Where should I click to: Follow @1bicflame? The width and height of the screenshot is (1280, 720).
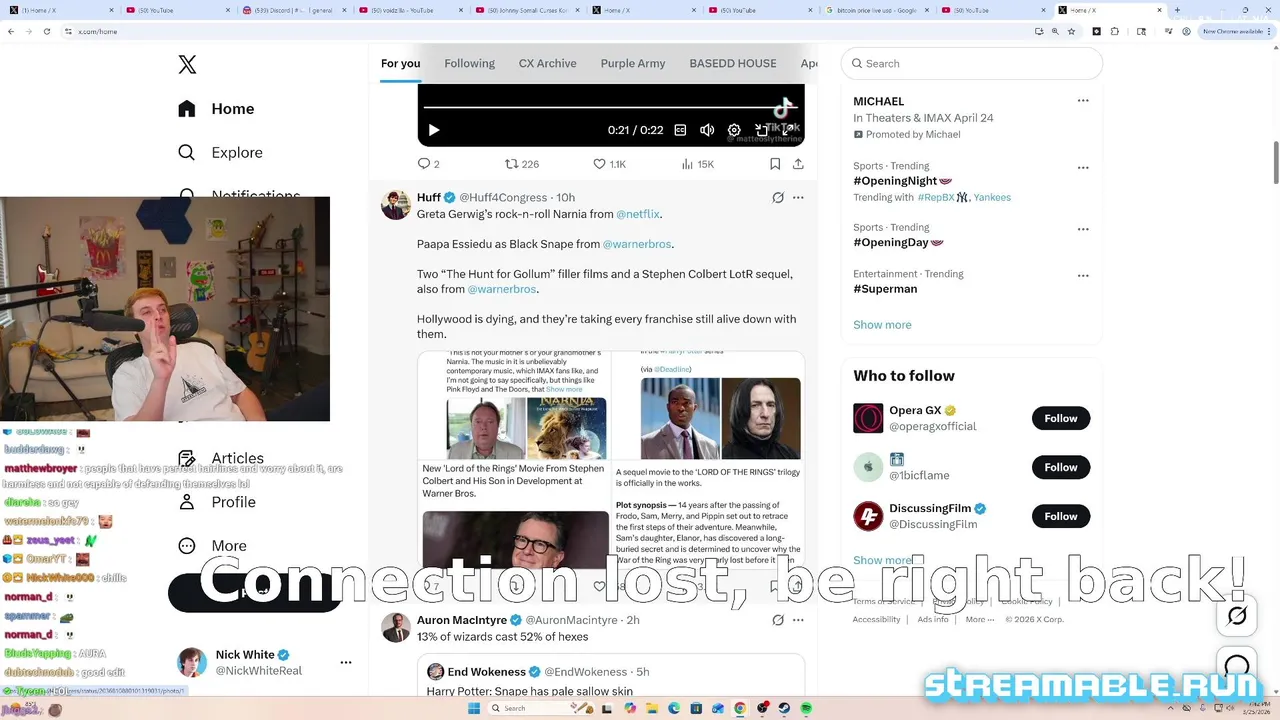pyautogui.click(x=1061, y=467)
